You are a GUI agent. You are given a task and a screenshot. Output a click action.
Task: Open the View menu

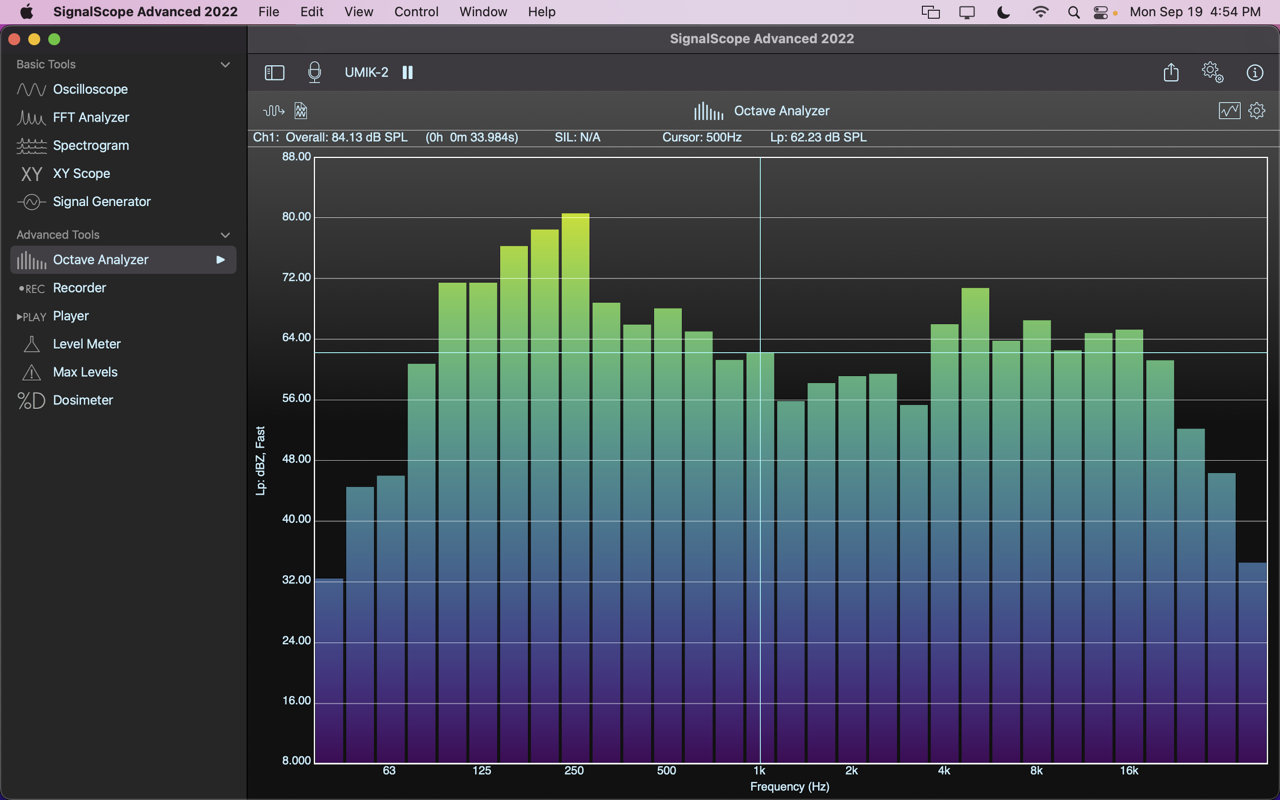[358, 12]
